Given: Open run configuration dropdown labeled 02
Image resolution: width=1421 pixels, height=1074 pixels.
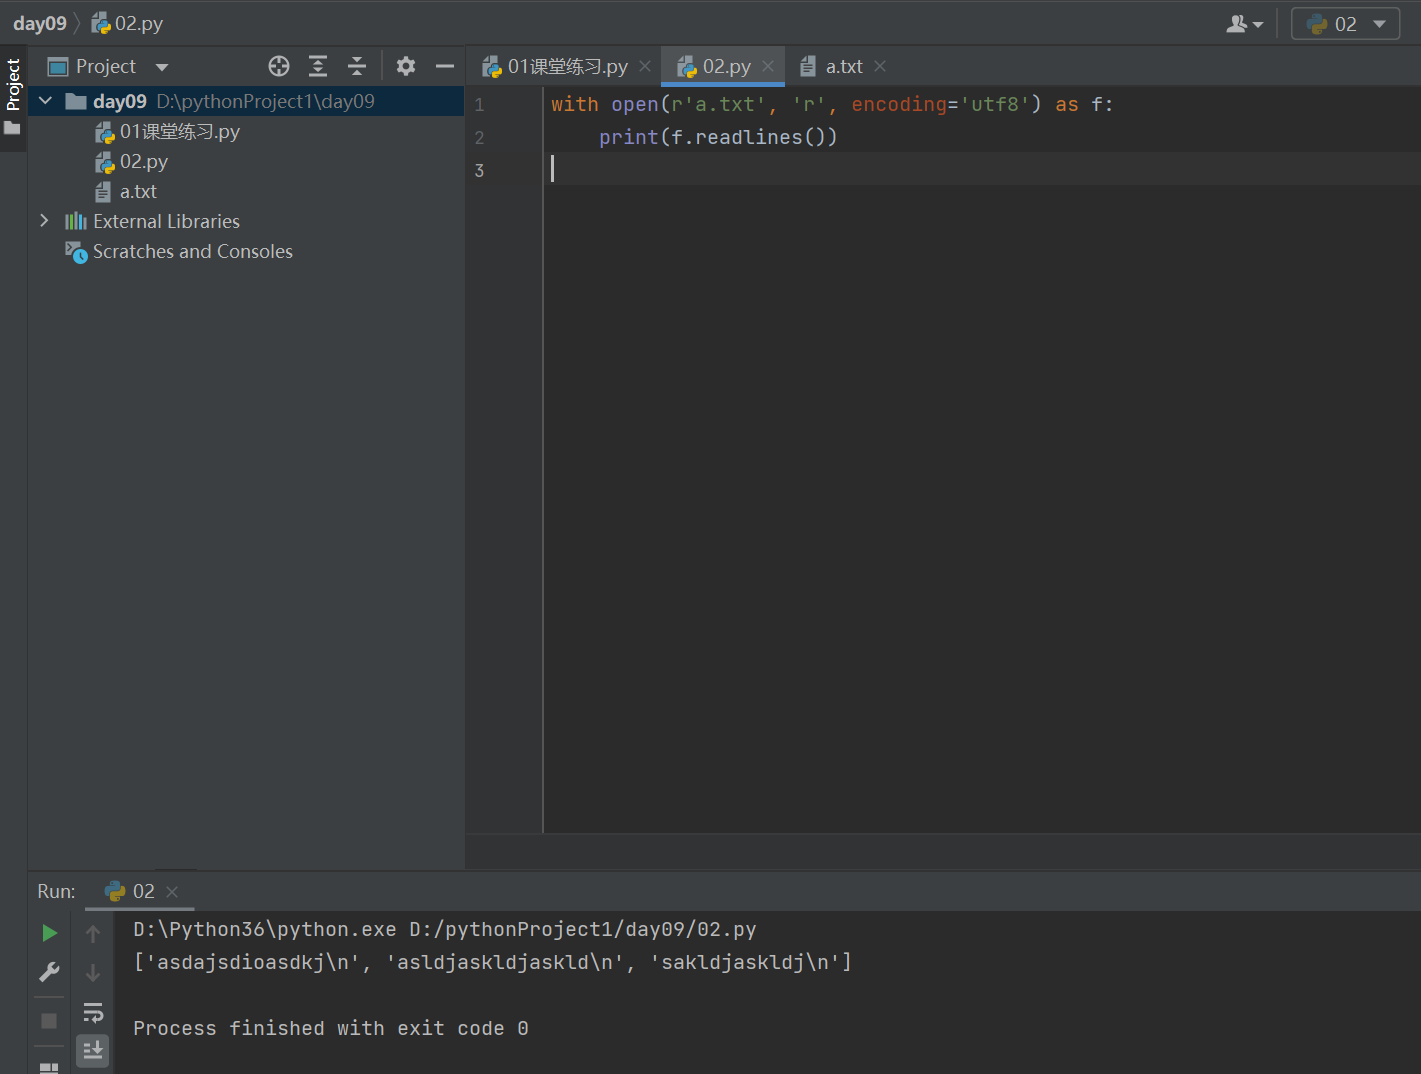Looking at the screenshot, I should [1345, 24].
